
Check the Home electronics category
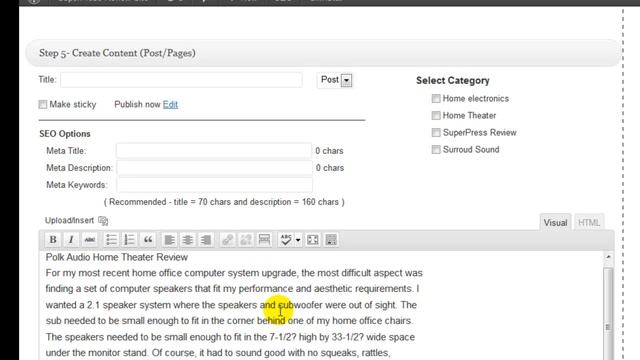[436, 98]
